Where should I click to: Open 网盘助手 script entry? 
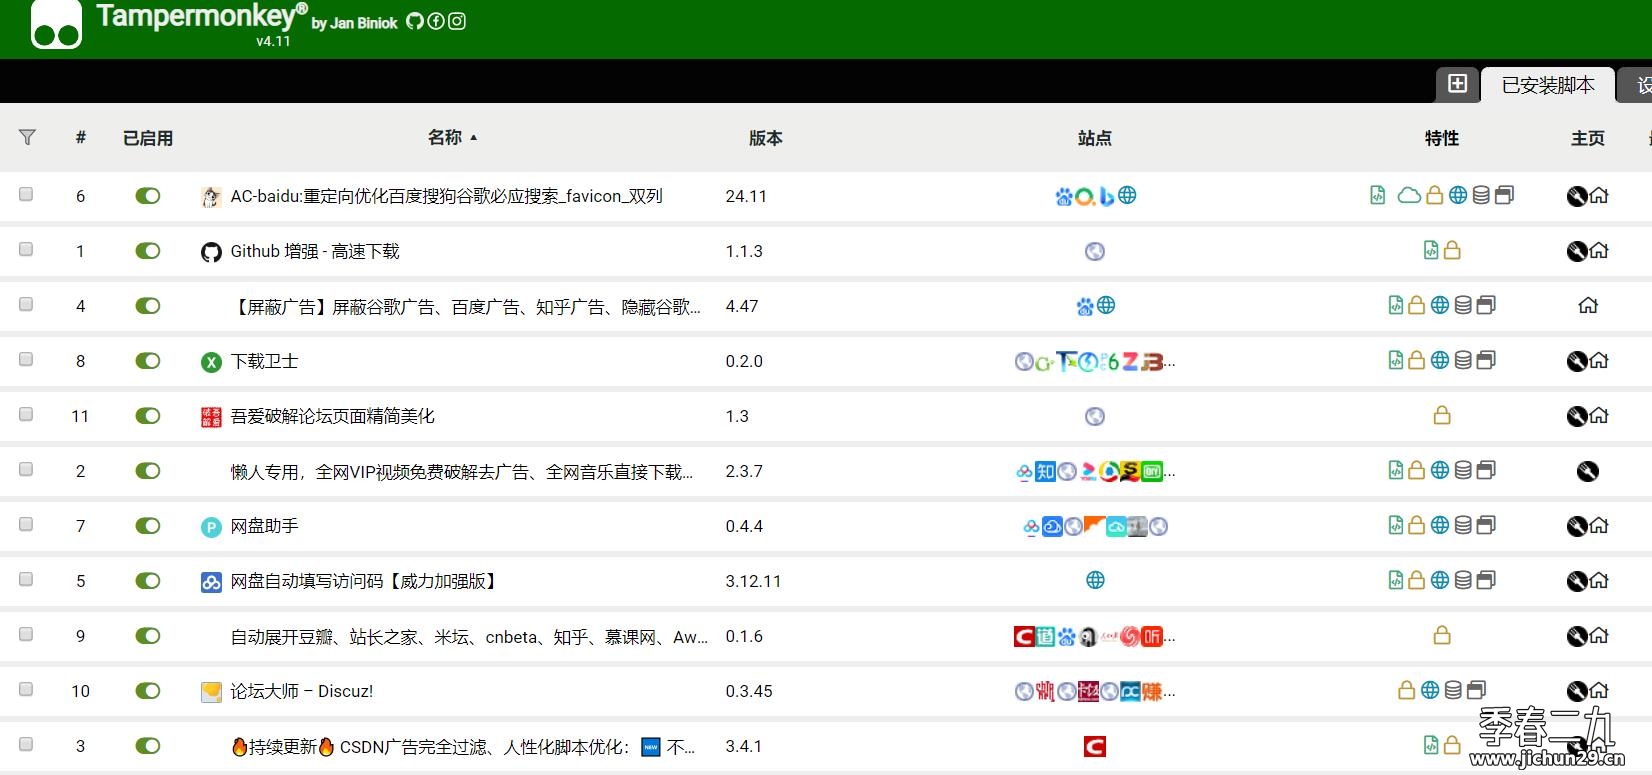(x=264, y=526)
